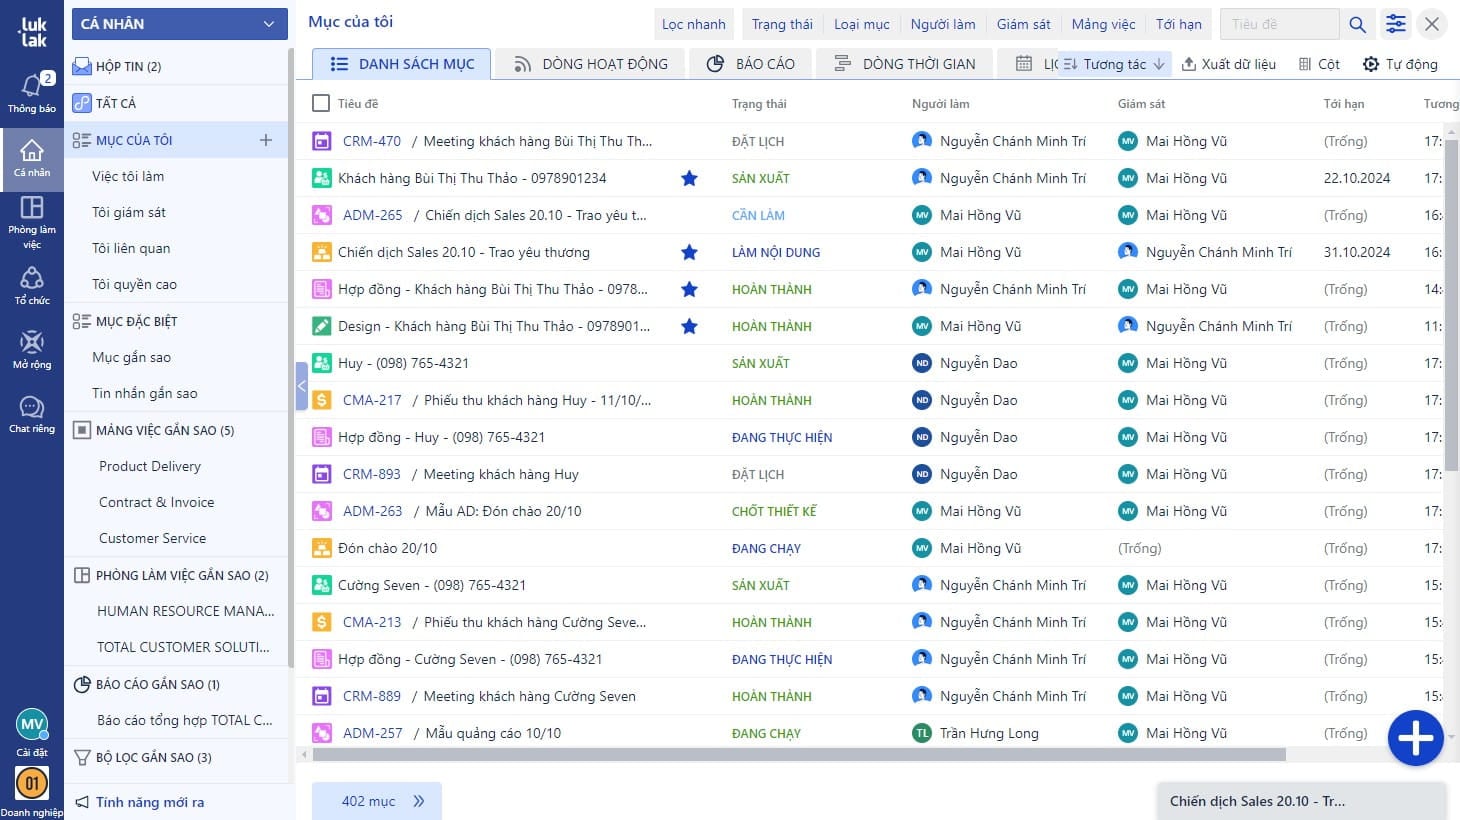Toggle the select-all checkbox beside Tiêu đề
Viewport: 1460px width, 820px height.
pos(321,103)
